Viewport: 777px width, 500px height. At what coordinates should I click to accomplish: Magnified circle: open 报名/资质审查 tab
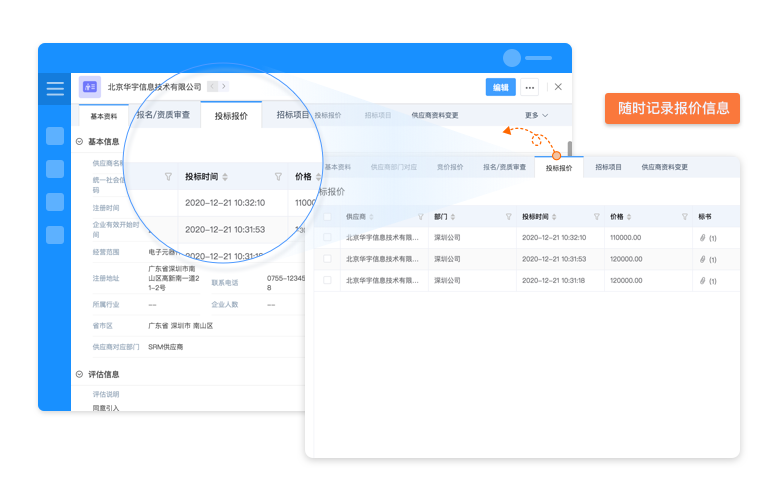coord(164,114)
